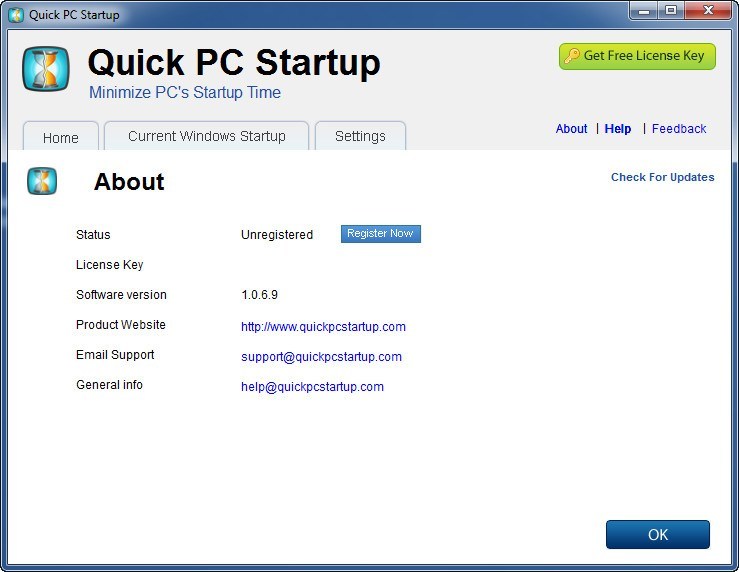This screenshot has height=572, width=739.
Task: Switch to Current Windows Startup tab
Action: 206,136
